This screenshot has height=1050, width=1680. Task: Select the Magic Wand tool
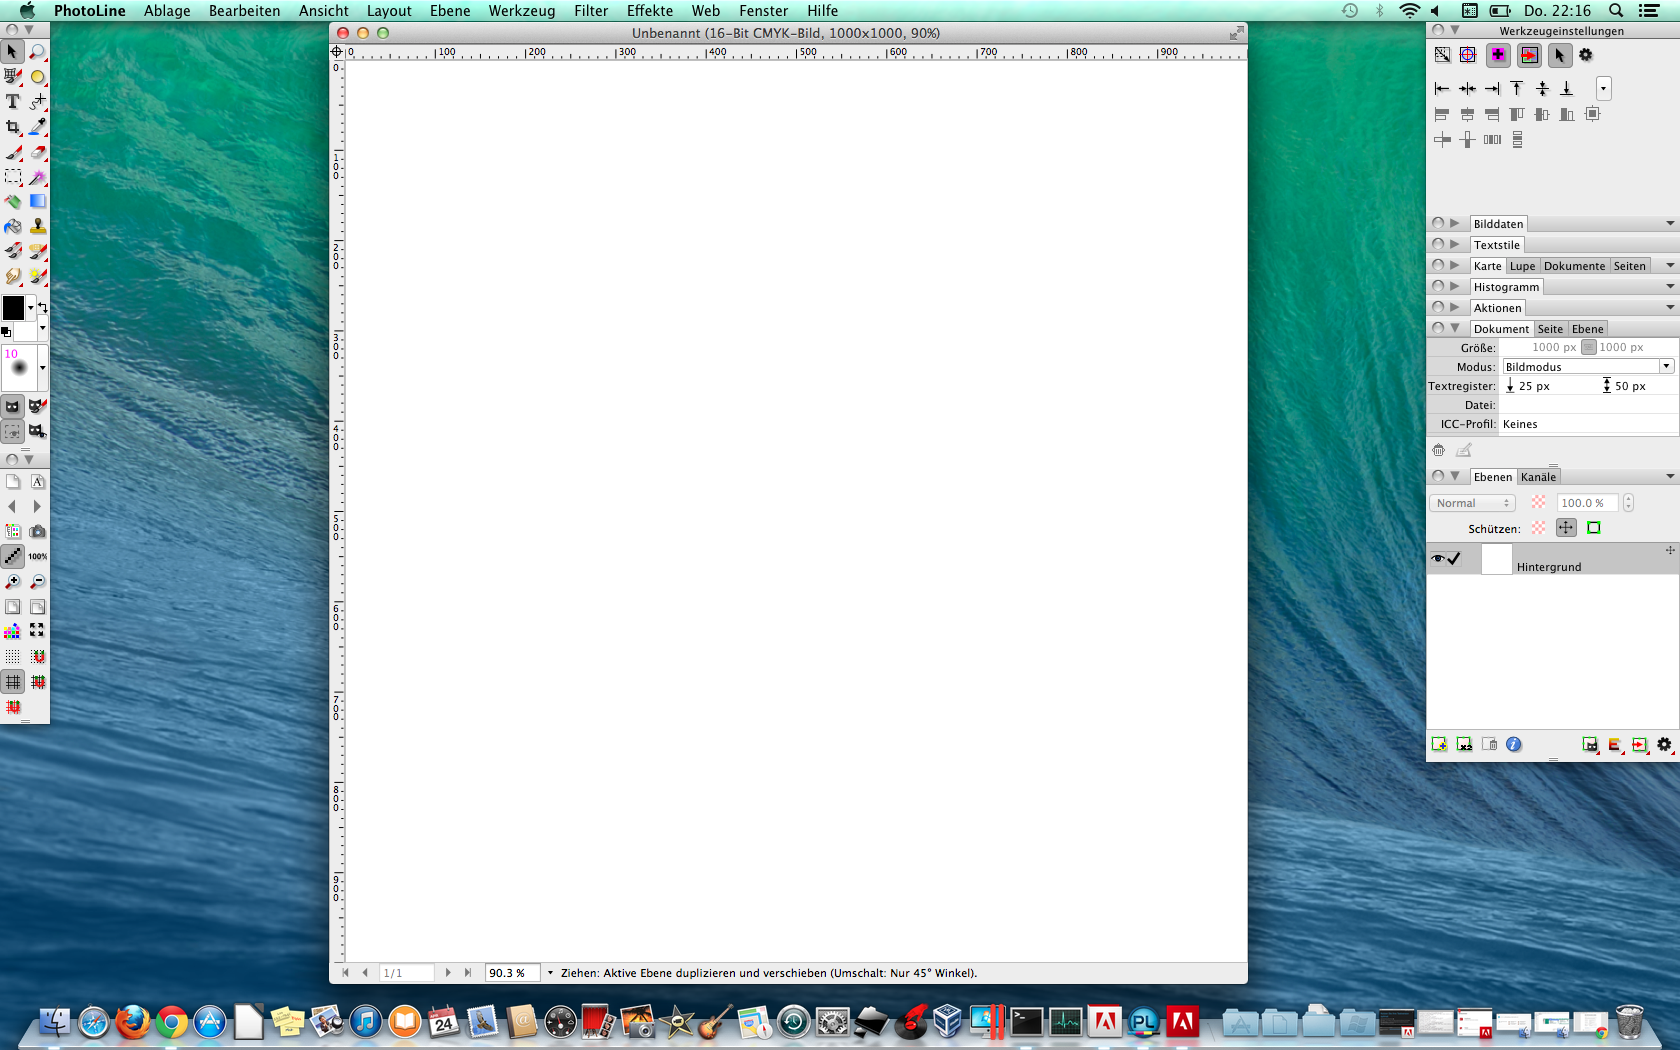(x=38, y=177)
